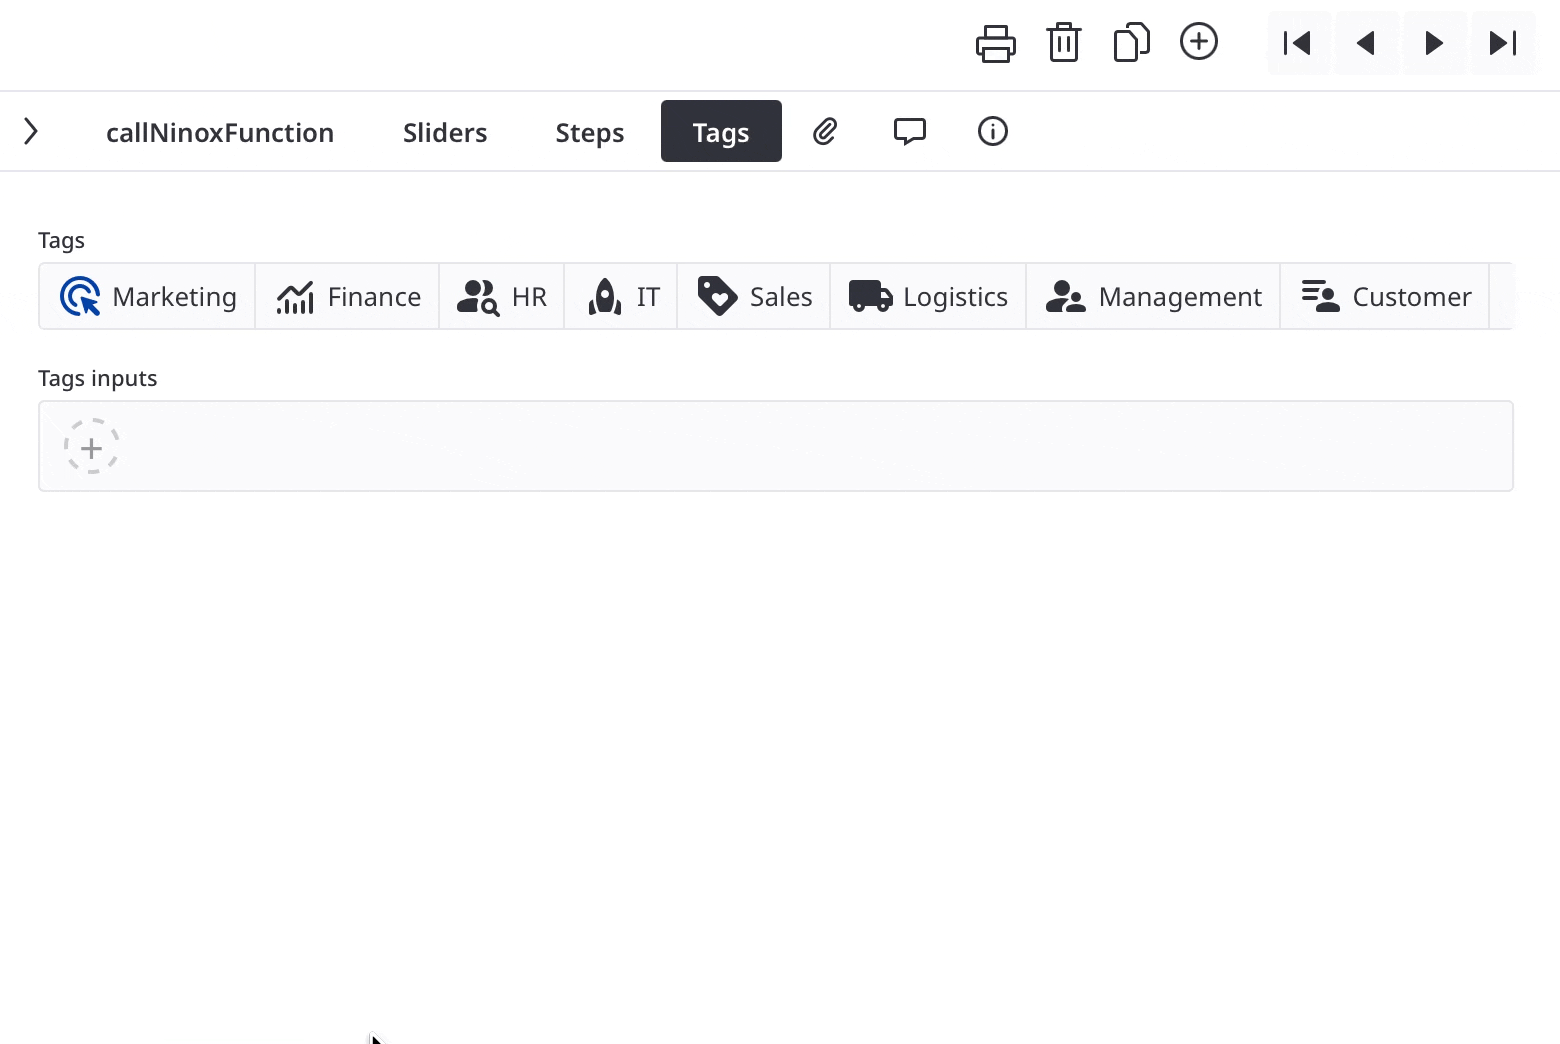1560x1044 pixels.
Task: Toggle the Management tag
Action: click(1153, 296)
